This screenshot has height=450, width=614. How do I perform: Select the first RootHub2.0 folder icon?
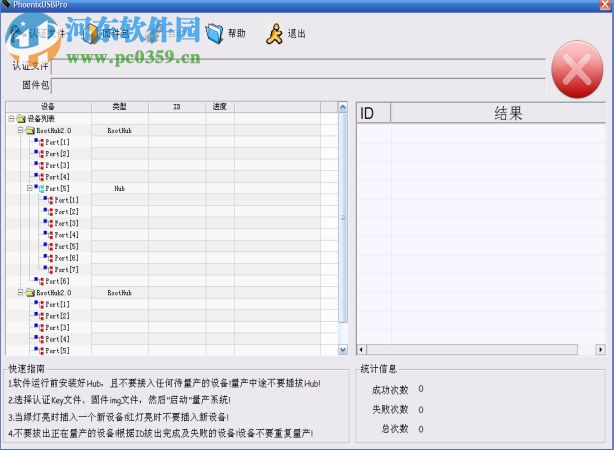tap(30, 130)
